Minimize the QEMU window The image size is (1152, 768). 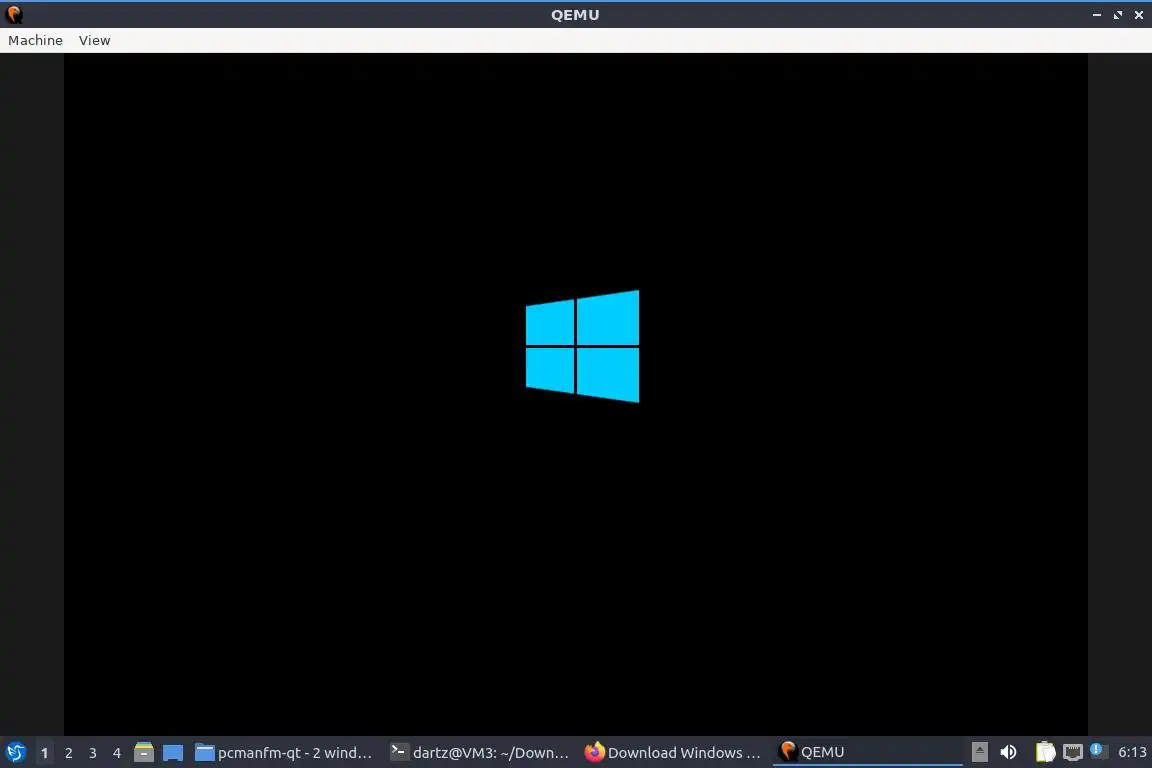click(1097, 15)
